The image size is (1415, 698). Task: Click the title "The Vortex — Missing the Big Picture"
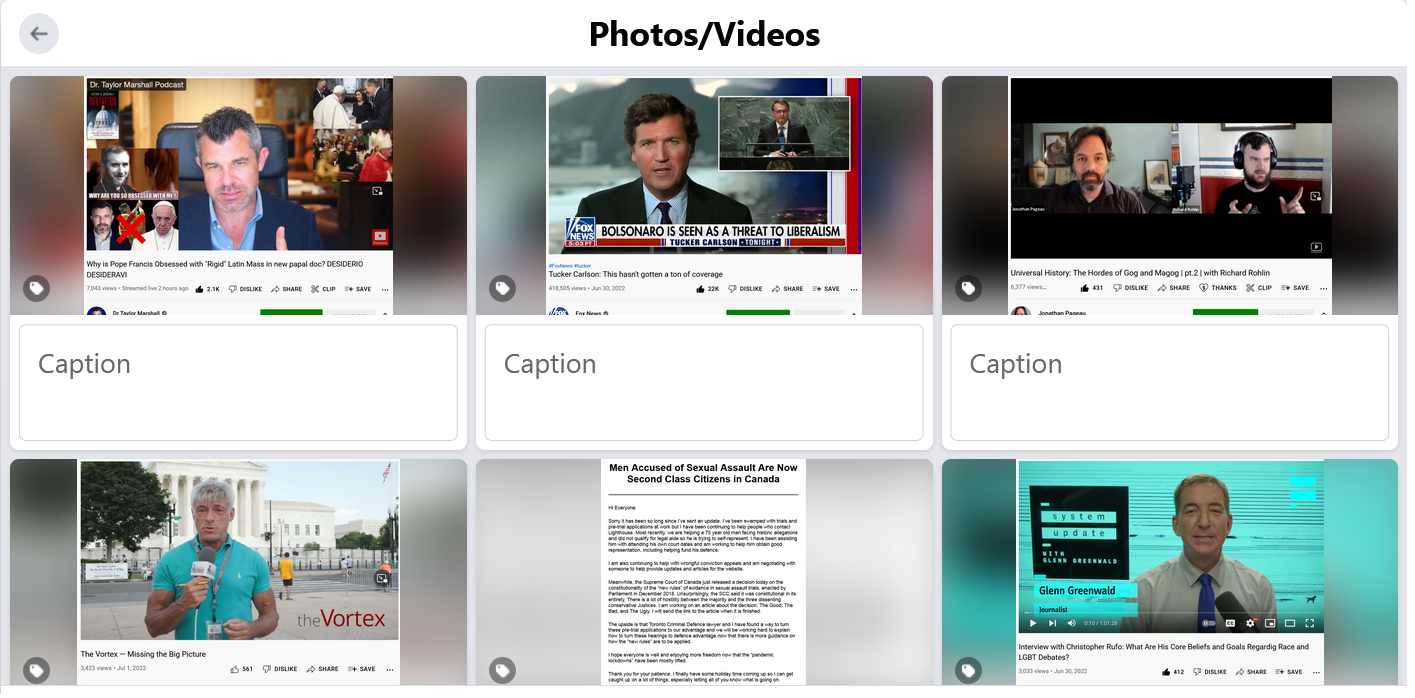coord(143,654)
